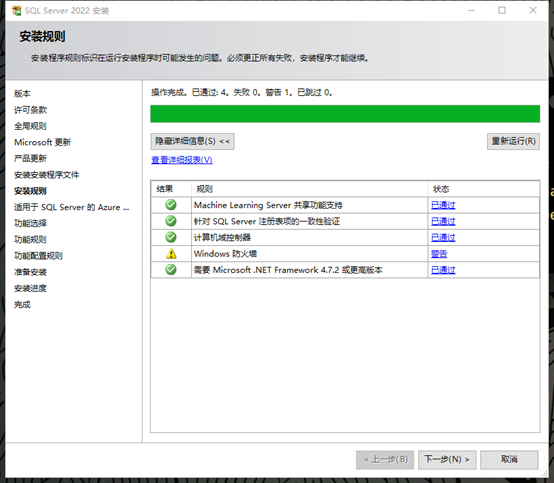The image size is (554, 483).
Task: Open the 警告 link for Windows 防火墙
Action: pyautogui.click(x=439, y=254)
